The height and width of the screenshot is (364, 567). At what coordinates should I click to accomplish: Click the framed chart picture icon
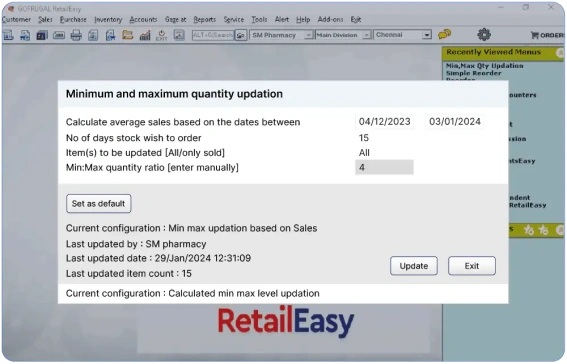tap(179, 35)
